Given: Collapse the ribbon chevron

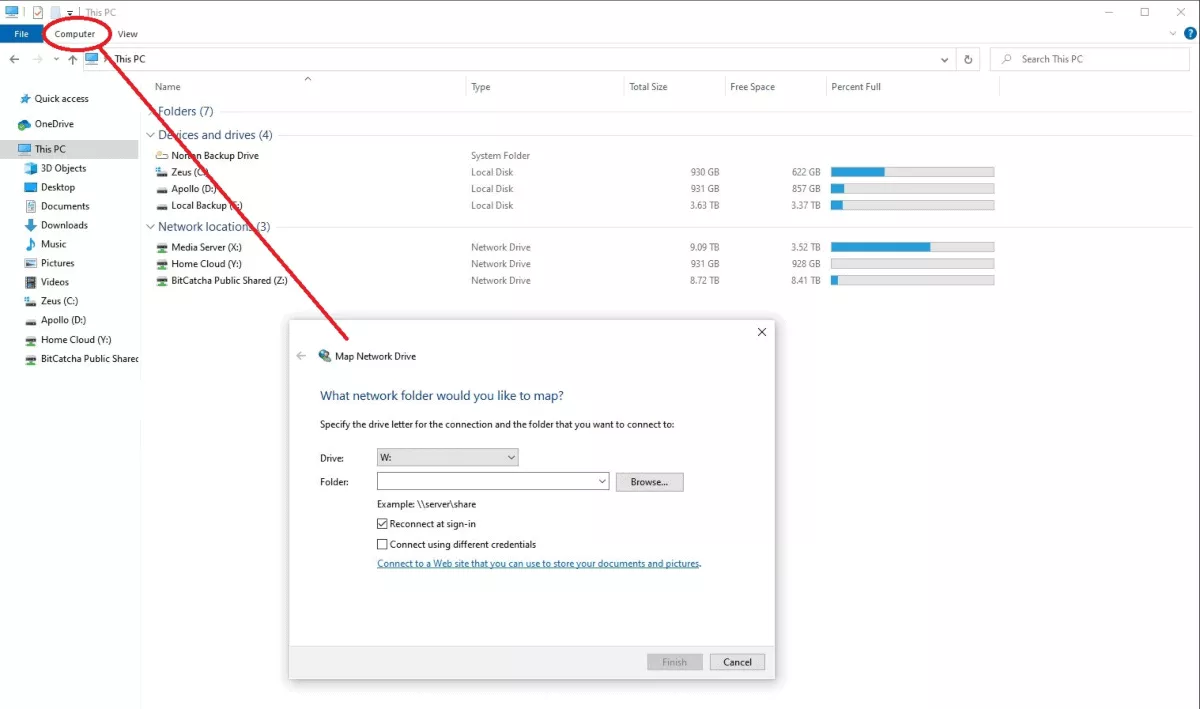Looking at the screenshot, I should (x=1174, y=34).
